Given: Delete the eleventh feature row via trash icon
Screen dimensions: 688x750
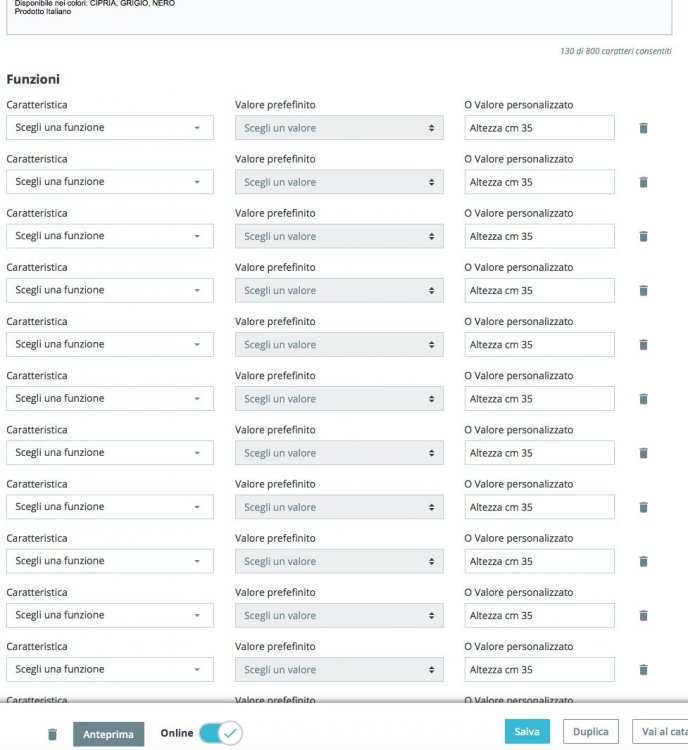Looking at the screenshot, I should coord(643,669).
